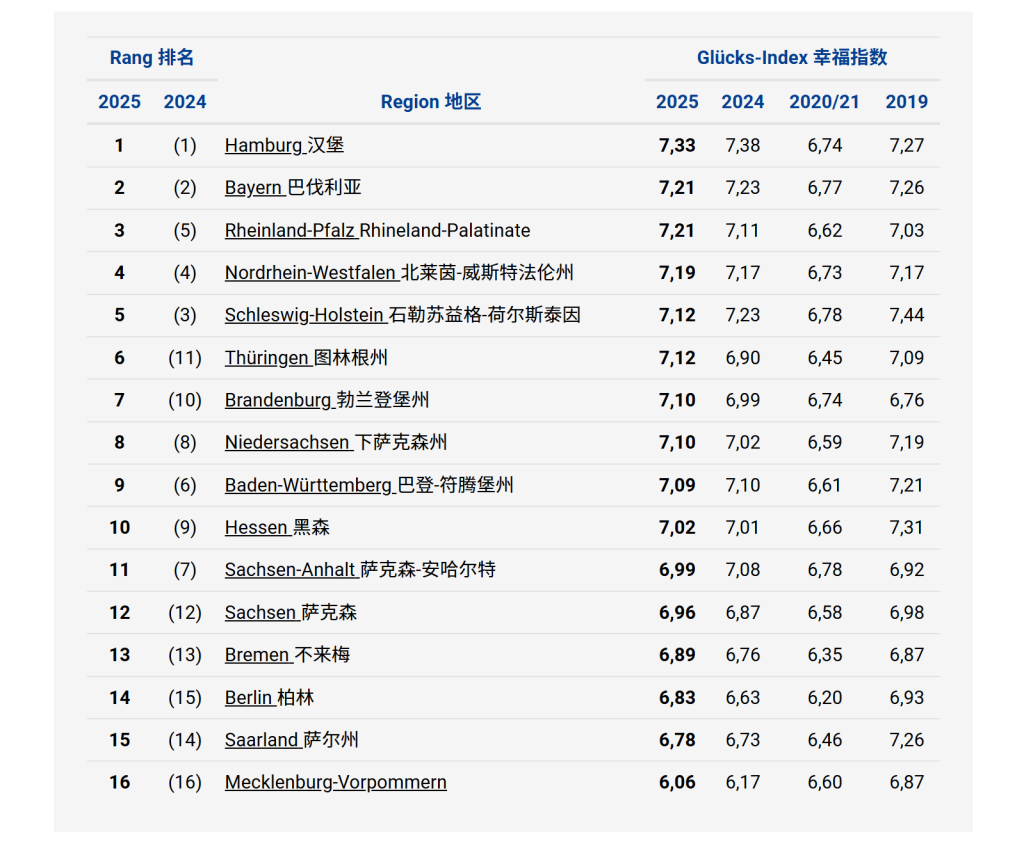The image size is (1024, 841).
Task: Open the Rheinland-Pfalz link
Action: pyautogui.click(x=291, y=230)
